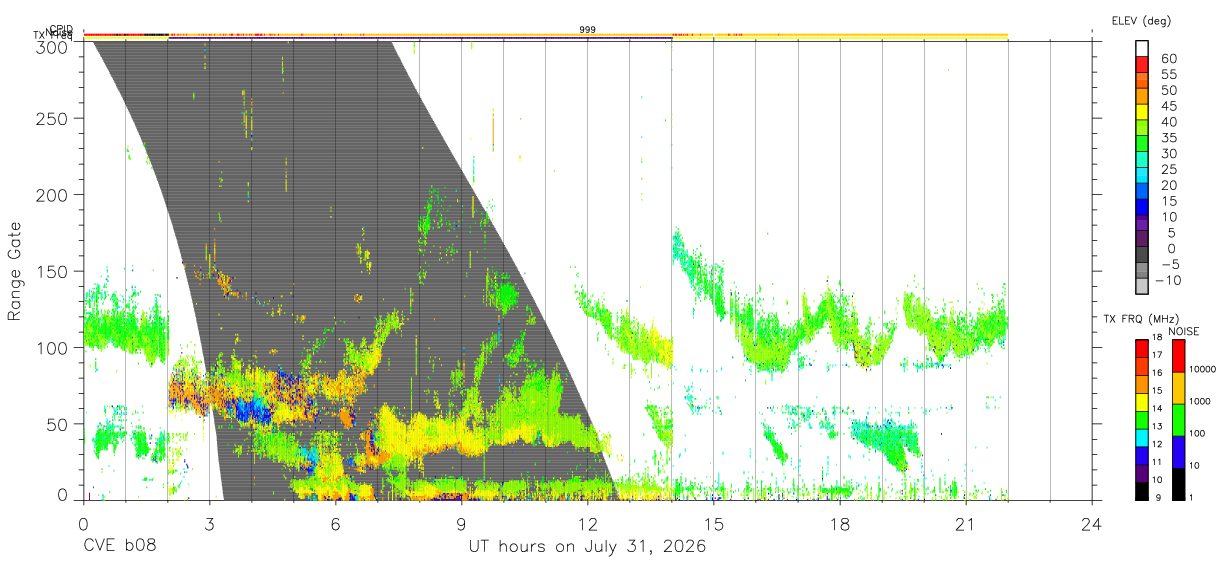The image size is (1228, 567).
Task: Pick the green 100–1000 NOISE swatch
Action: click(1178, 420)
